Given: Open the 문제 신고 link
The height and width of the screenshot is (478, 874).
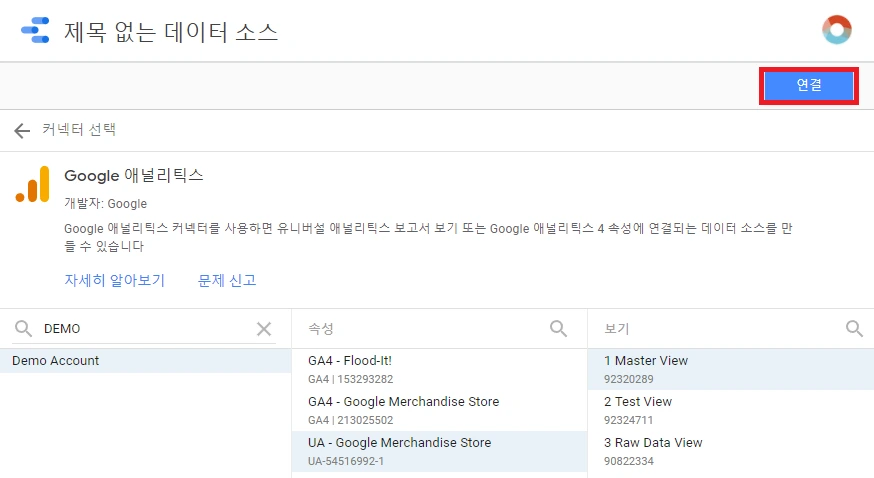Looking at the screenshot, I should [227, 280].
